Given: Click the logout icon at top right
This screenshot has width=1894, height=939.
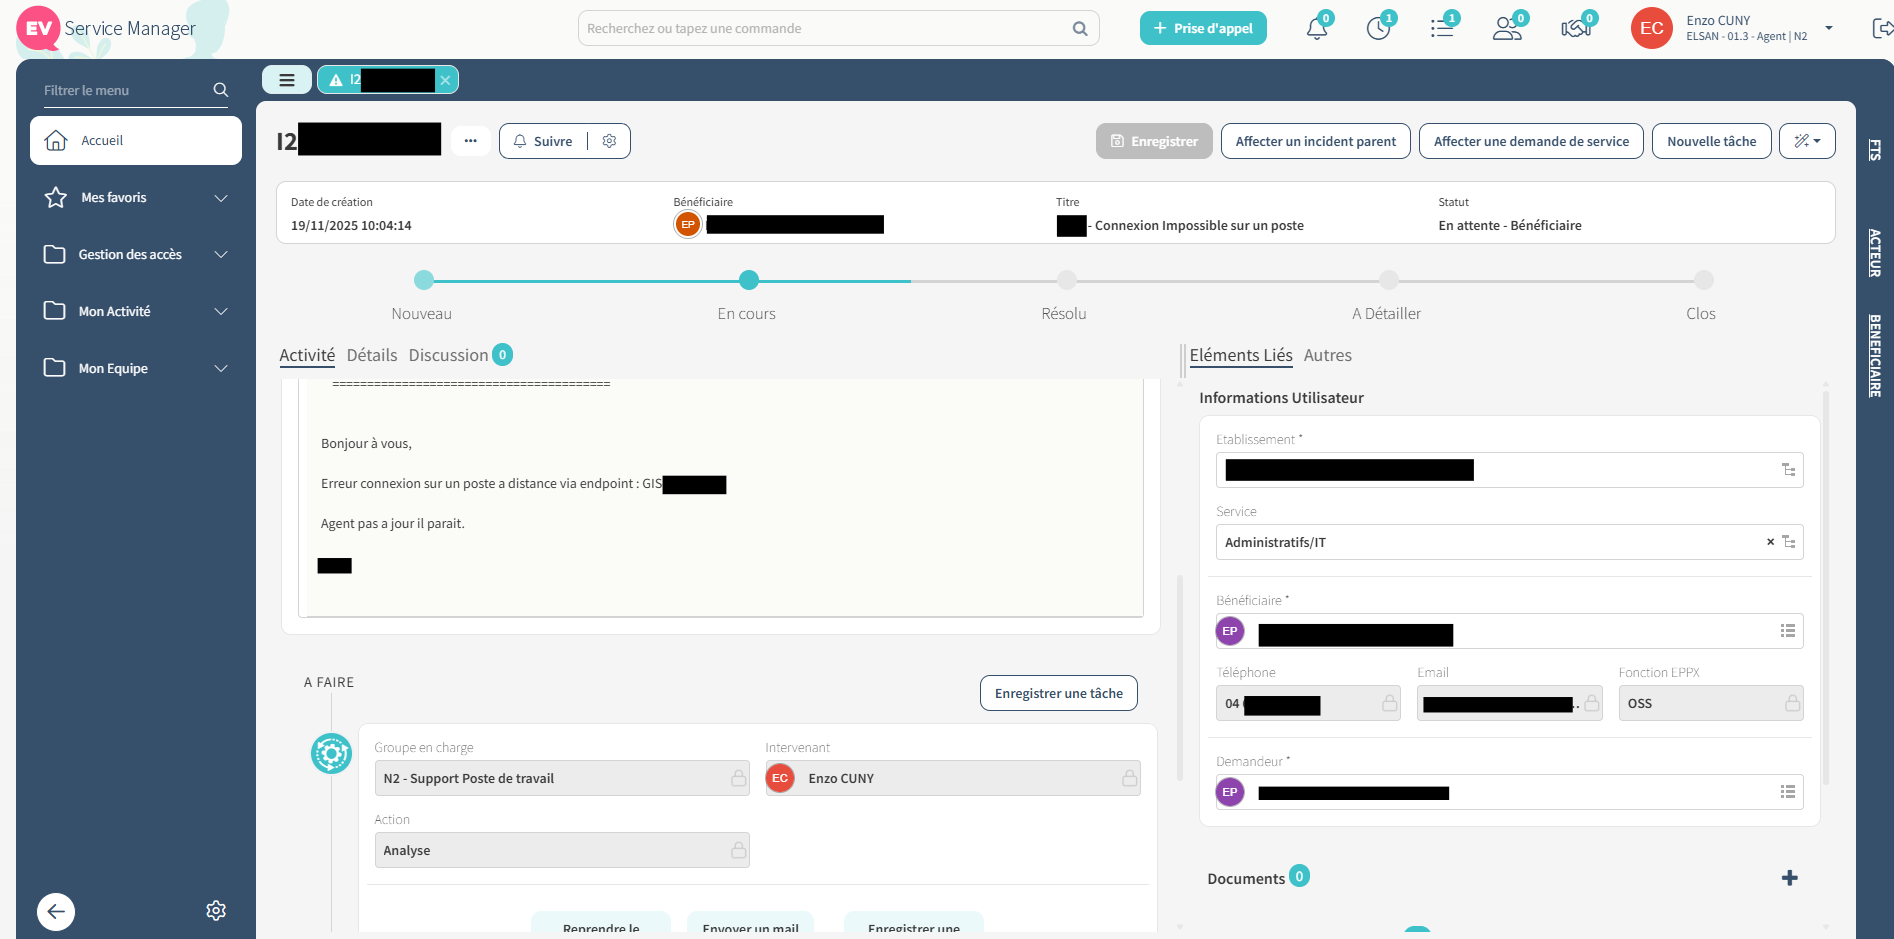Looking at the screenshot, I should tap(1881, 28).
